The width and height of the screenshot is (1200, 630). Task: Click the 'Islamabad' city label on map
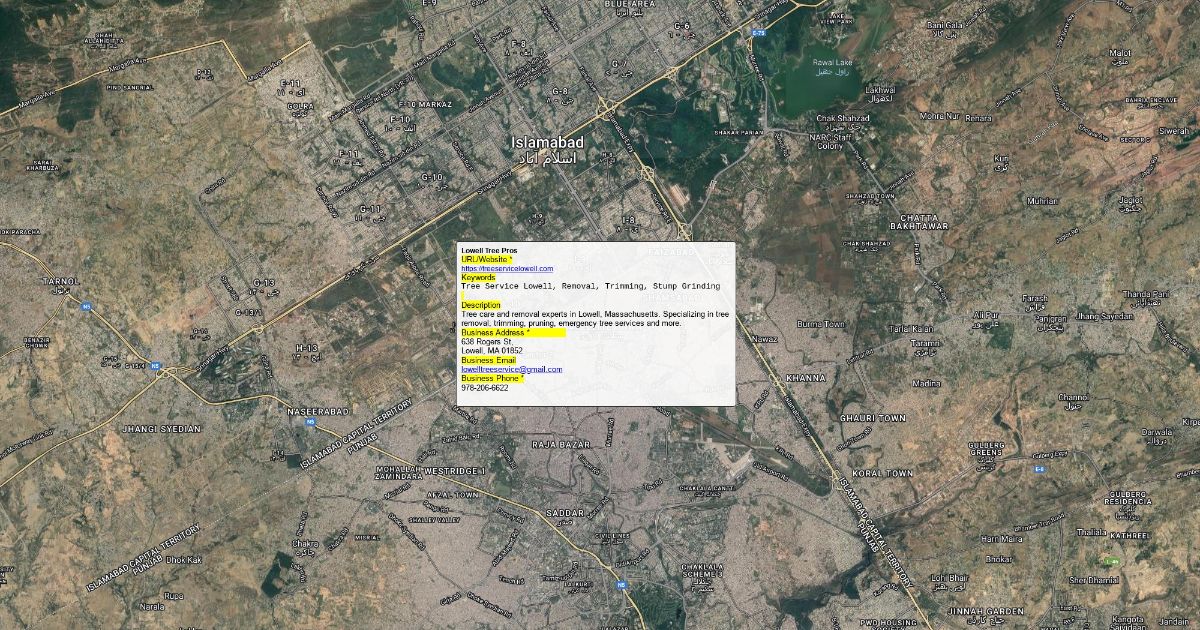(x=547, y=143)
